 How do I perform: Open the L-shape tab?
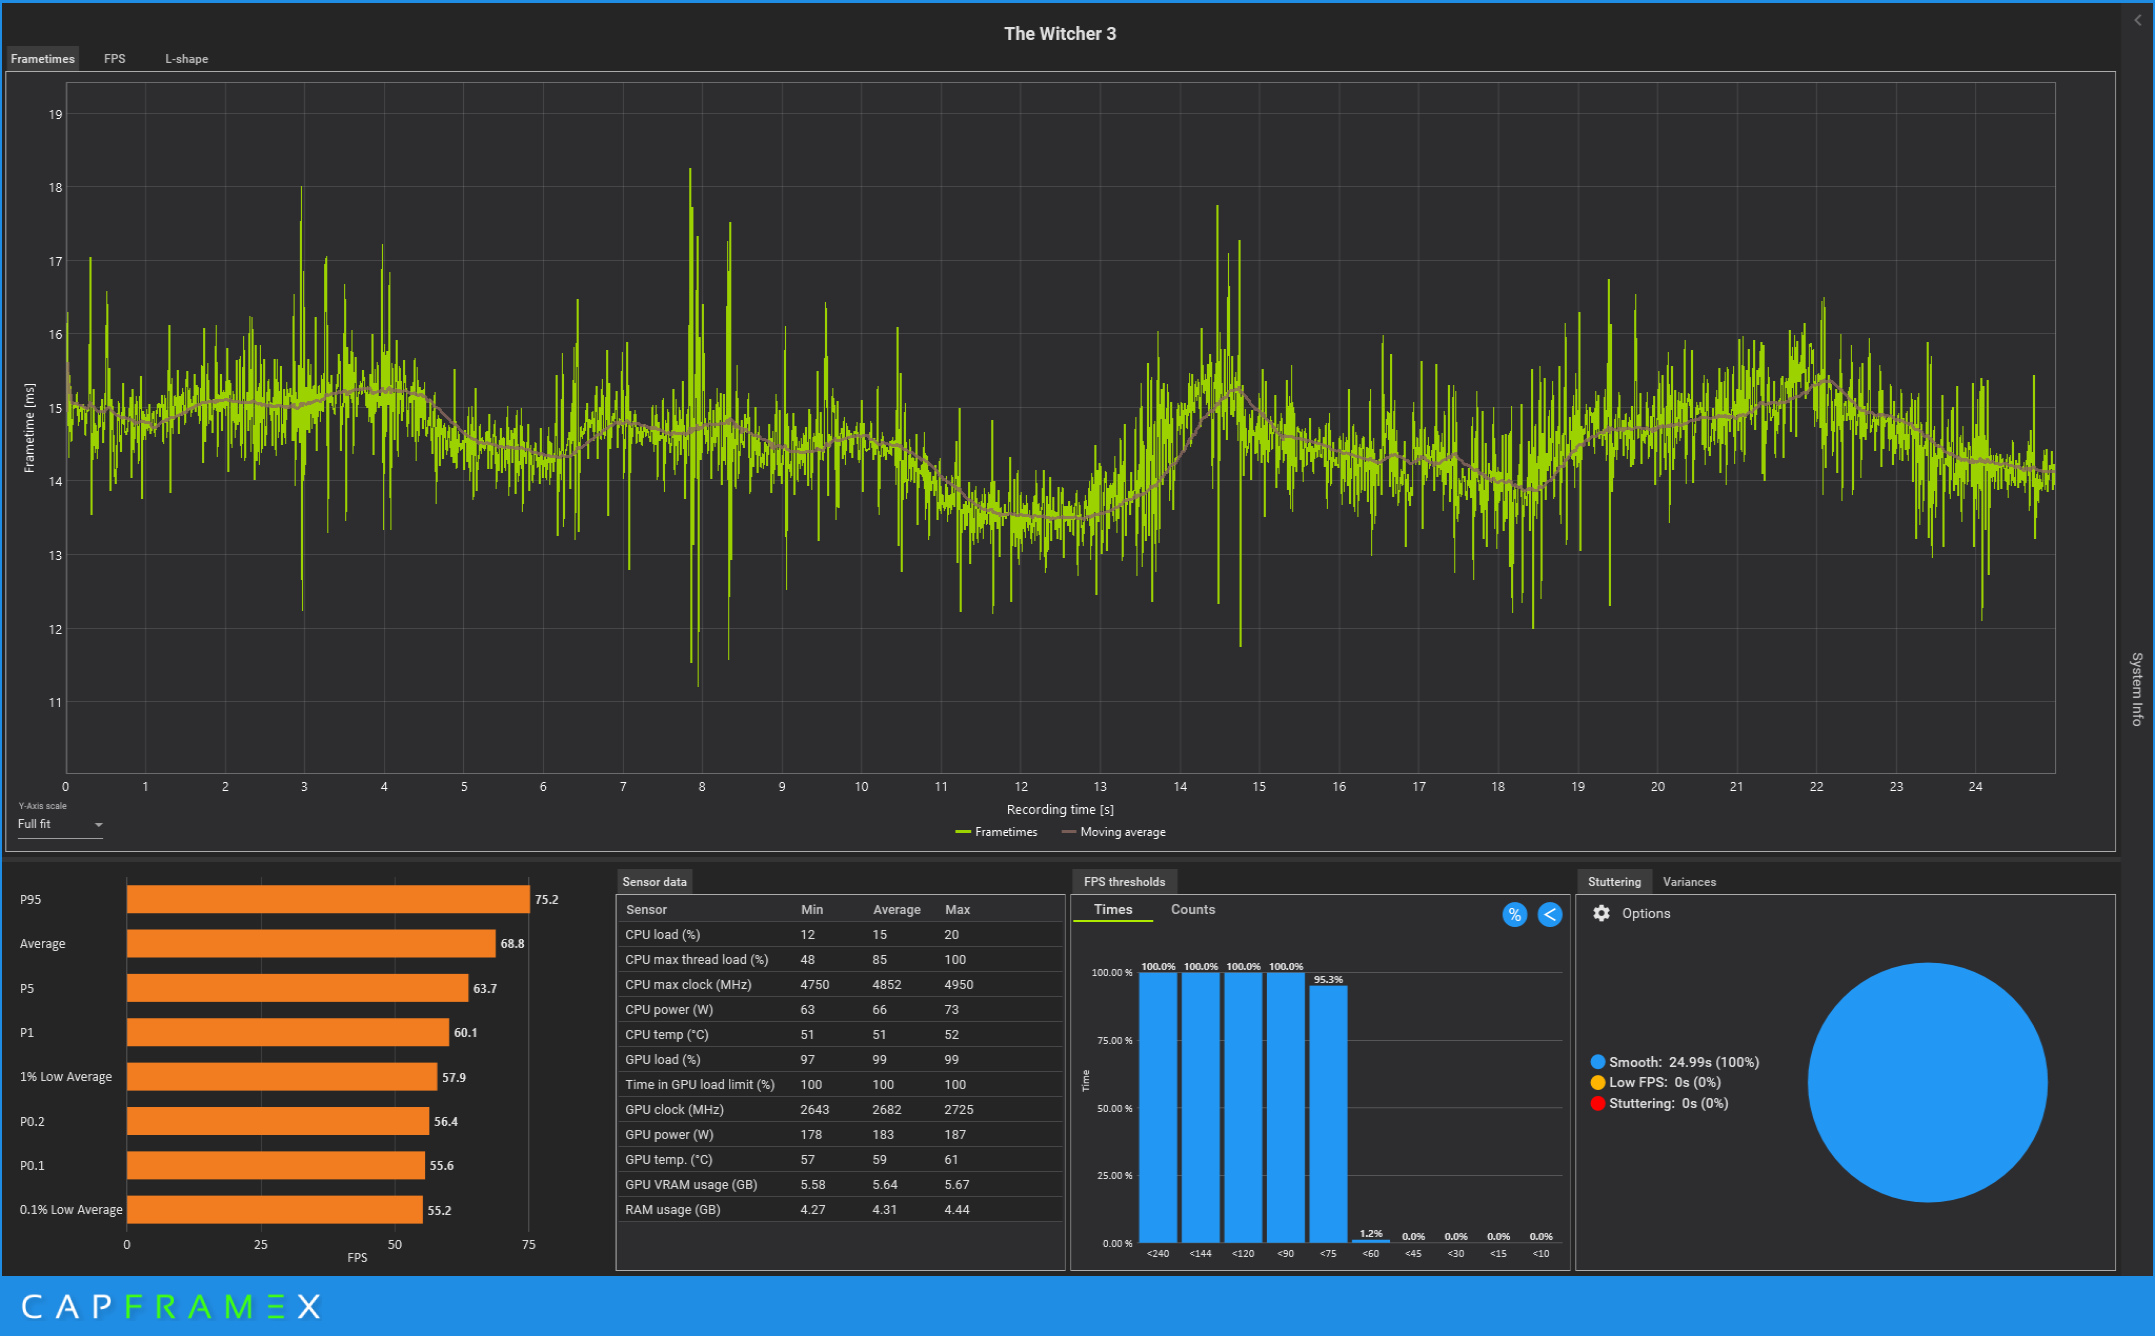tap(186, 59)
